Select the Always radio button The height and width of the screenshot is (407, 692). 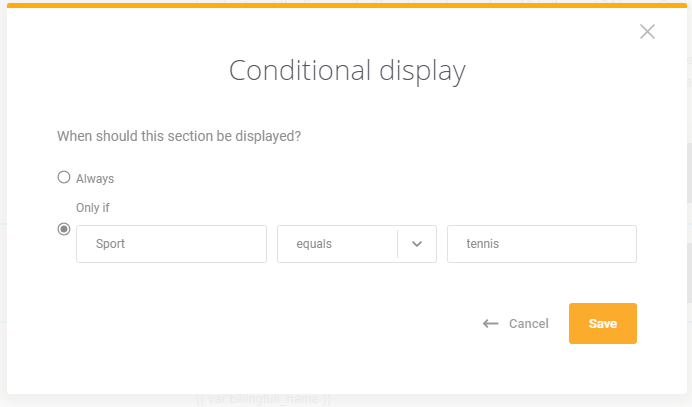(x=64, y=177)
